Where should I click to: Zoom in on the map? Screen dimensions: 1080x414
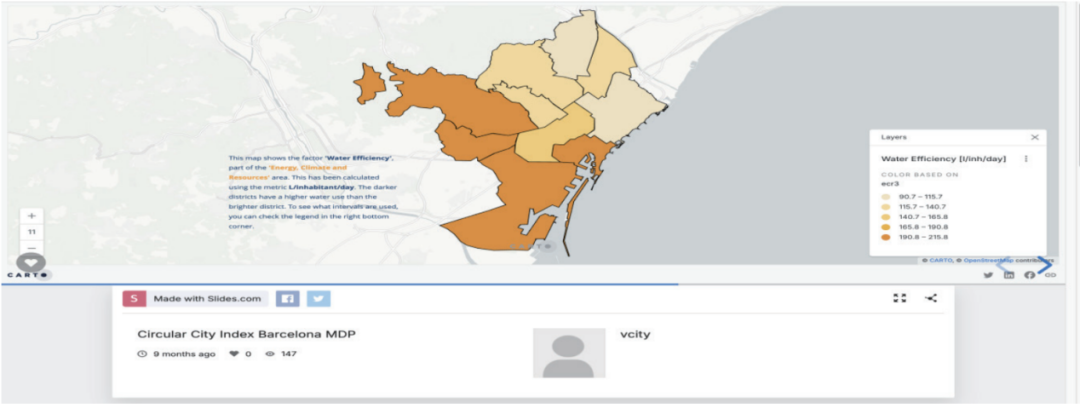(31, 215)
